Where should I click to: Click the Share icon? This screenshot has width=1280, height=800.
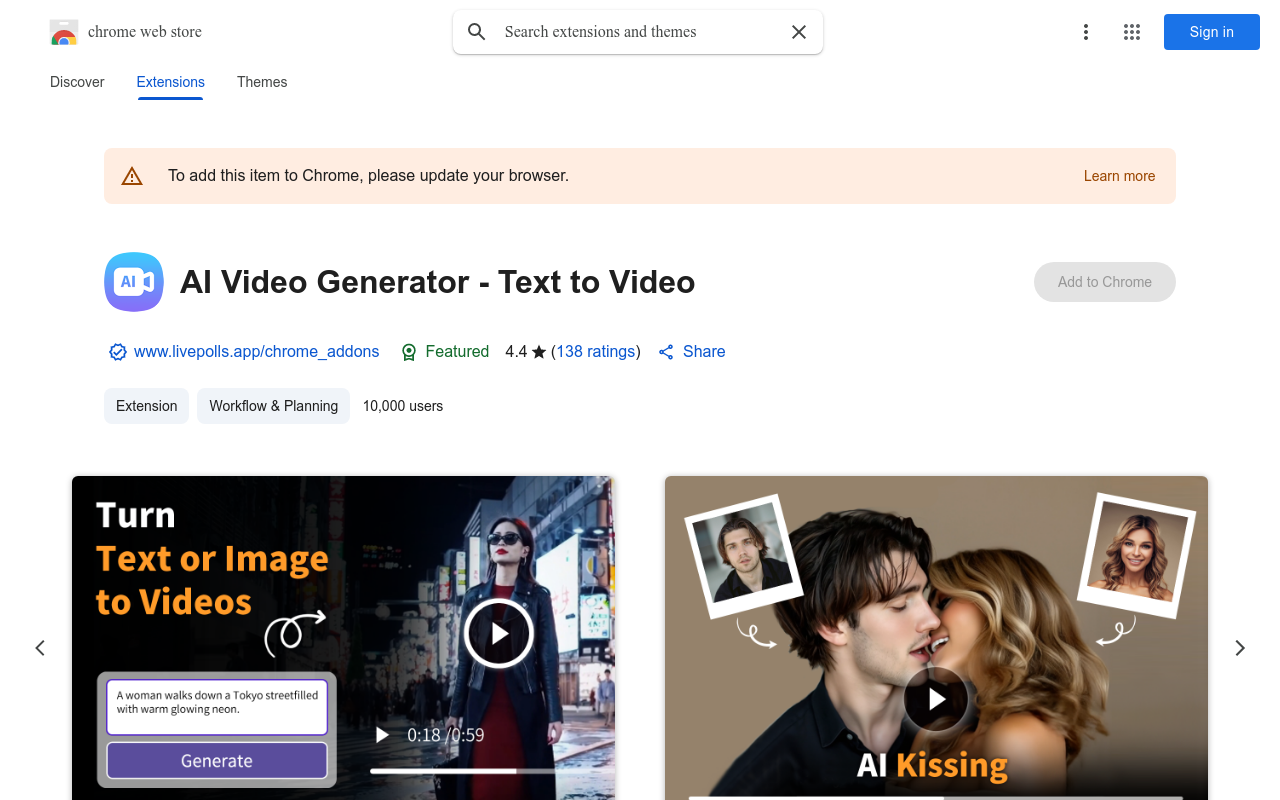pyautogui.click(x=666, y=352)
